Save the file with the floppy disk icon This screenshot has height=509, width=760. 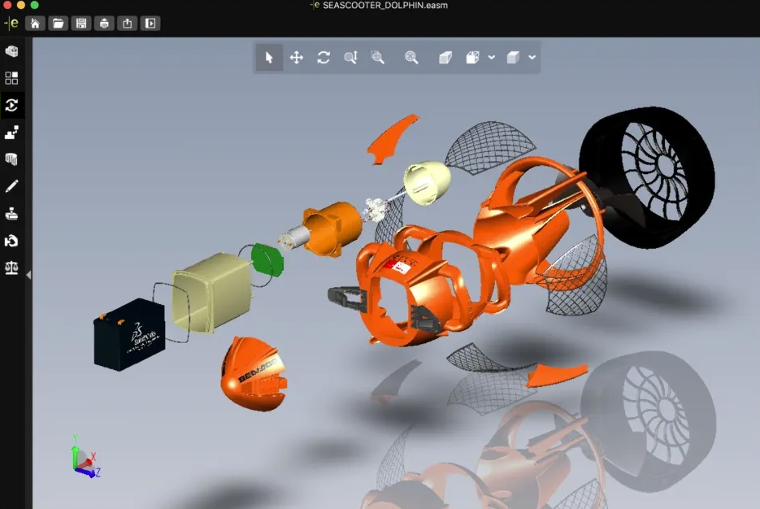pyautogui.click(x=81, y=23)
